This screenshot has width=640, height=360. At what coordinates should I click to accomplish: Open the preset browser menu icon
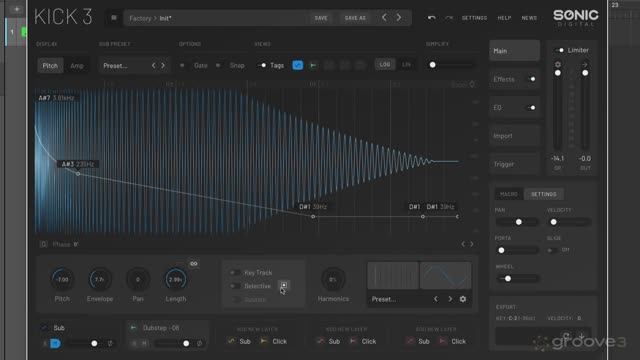click(114, 18)
